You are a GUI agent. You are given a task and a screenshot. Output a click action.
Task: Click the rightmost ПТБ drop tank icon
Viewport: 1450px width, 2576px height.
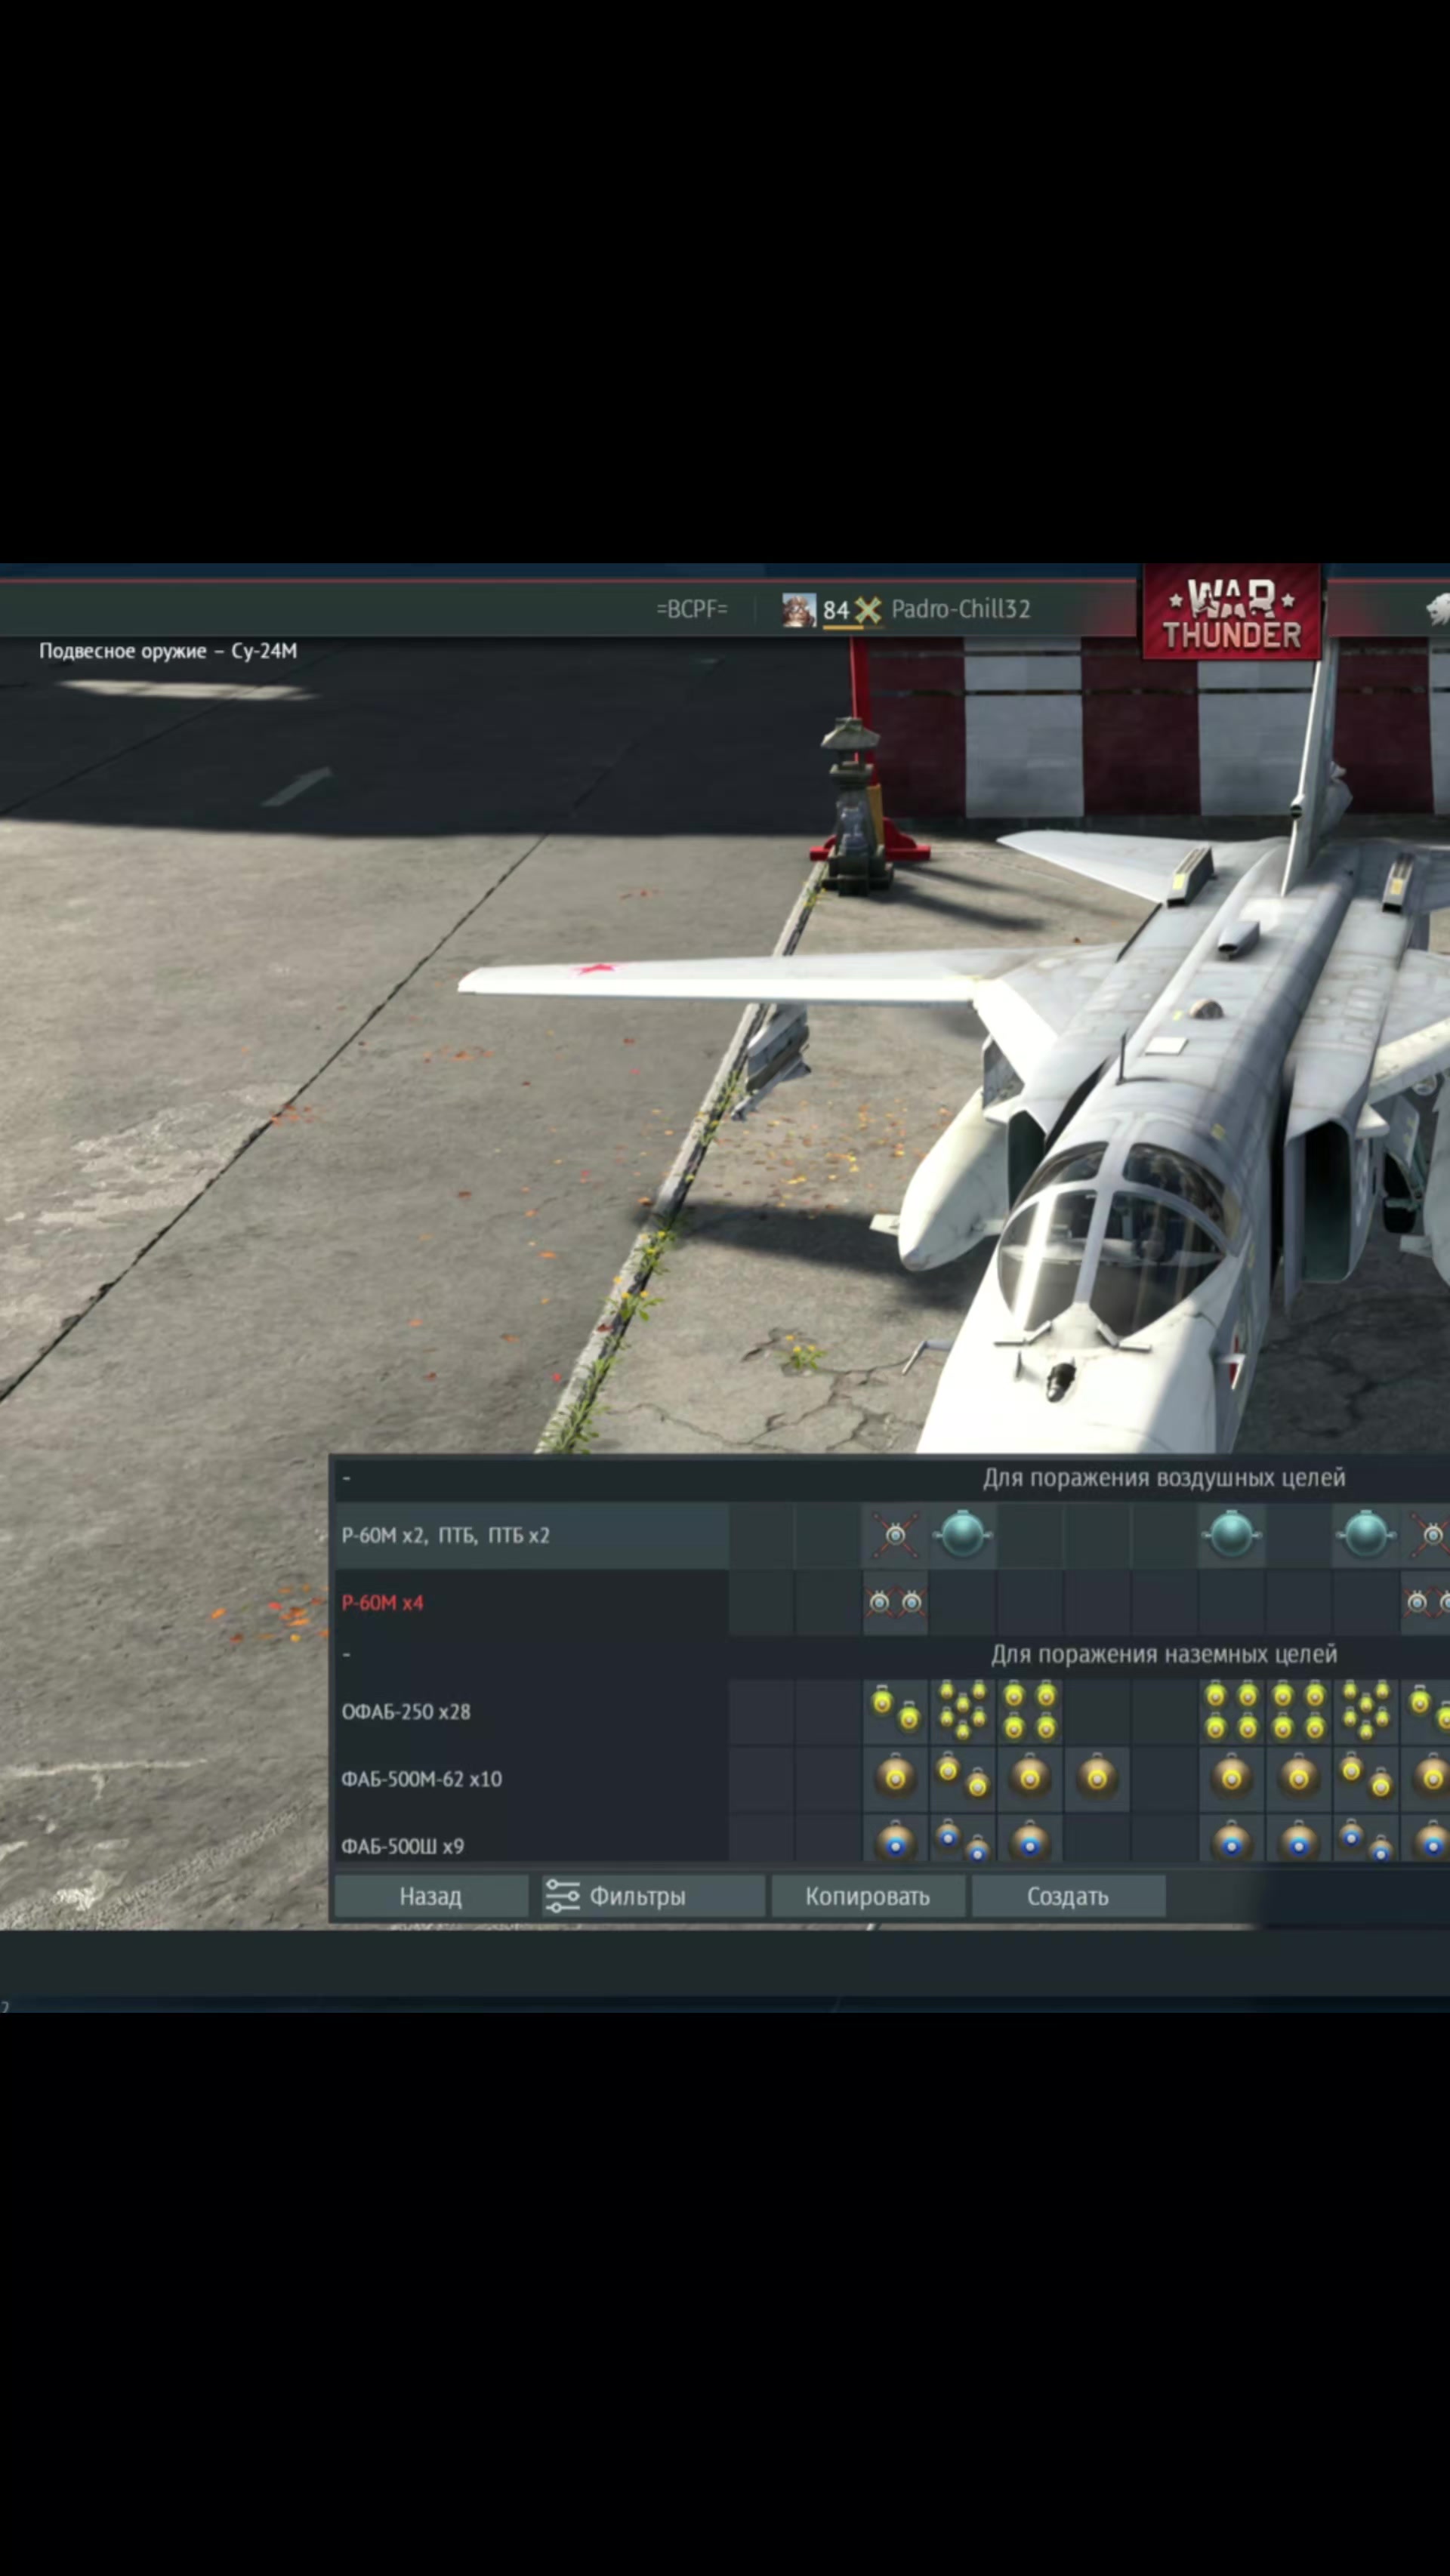point(1366,1535)
